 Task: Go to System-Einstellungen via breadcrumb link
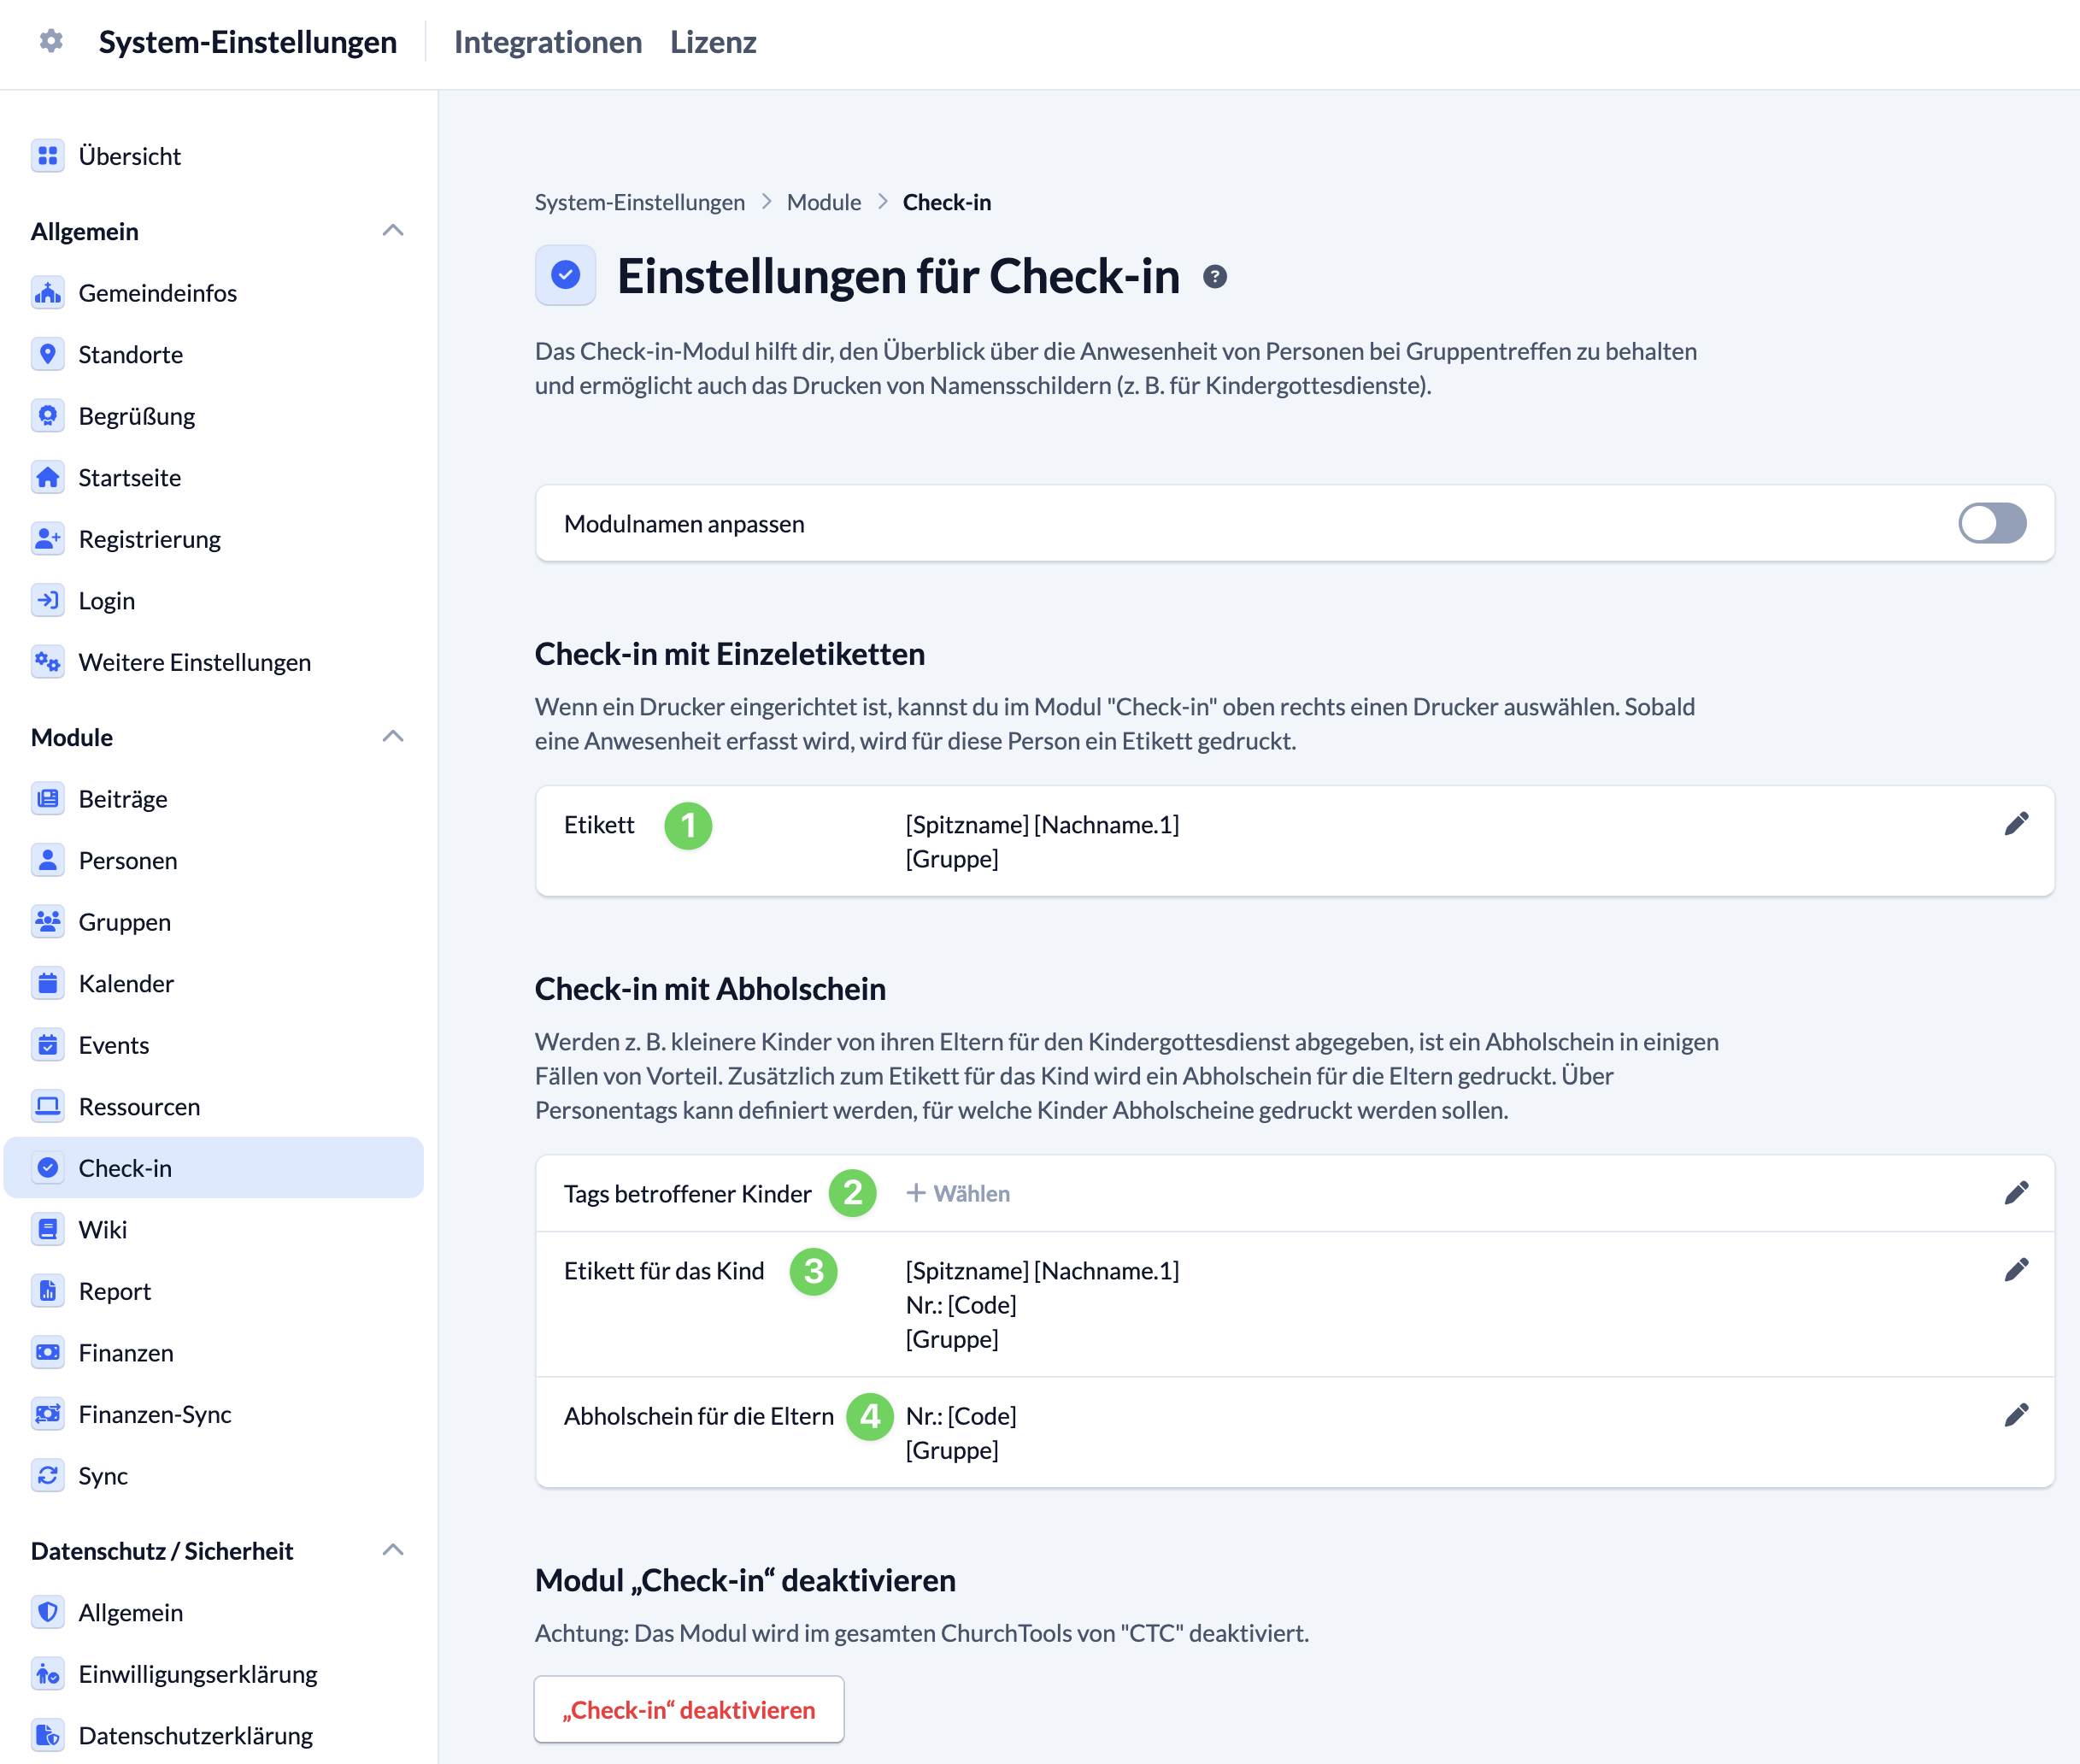[x=639, y=202]
